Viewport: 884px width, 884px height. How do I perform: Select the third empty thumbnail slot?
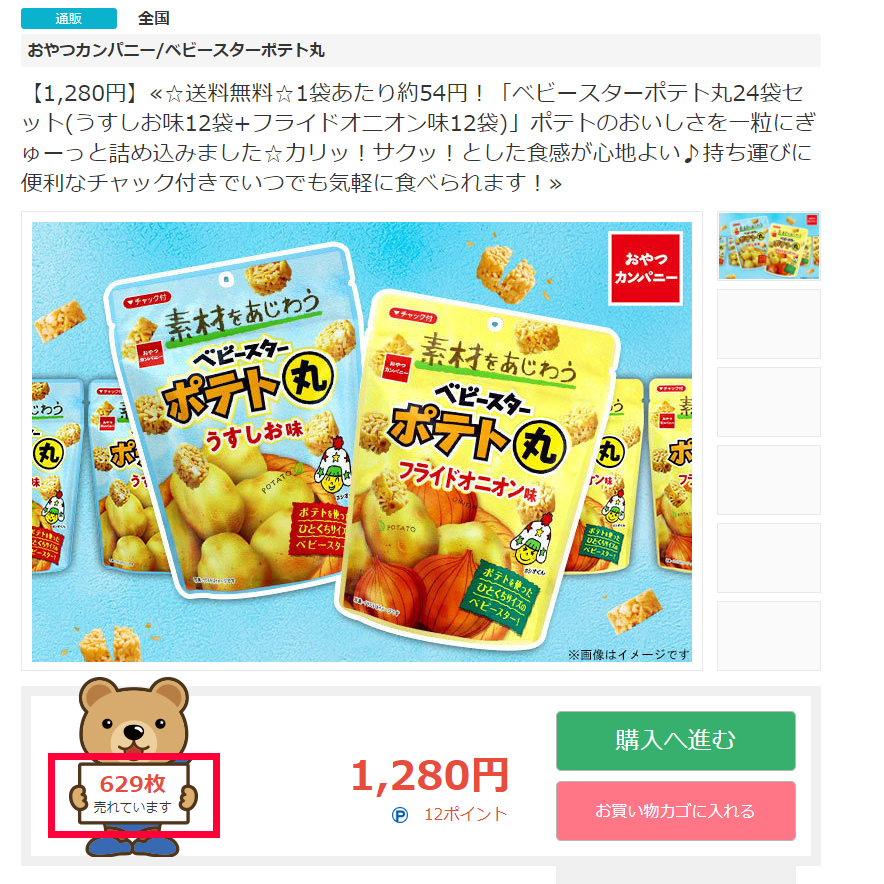coord(768,402)
